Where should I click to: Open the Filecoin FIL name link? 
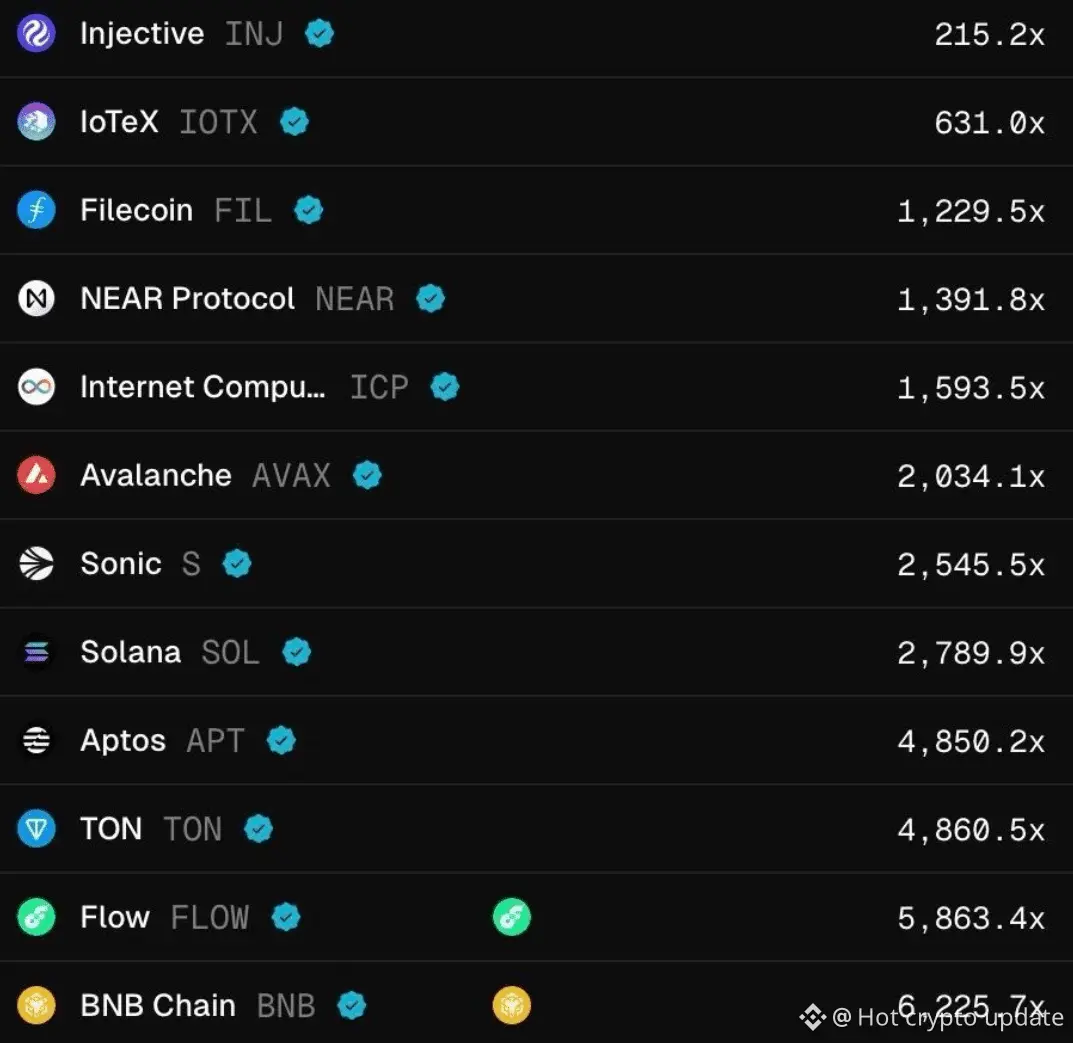pyautogui.click(x=137, y=210)
